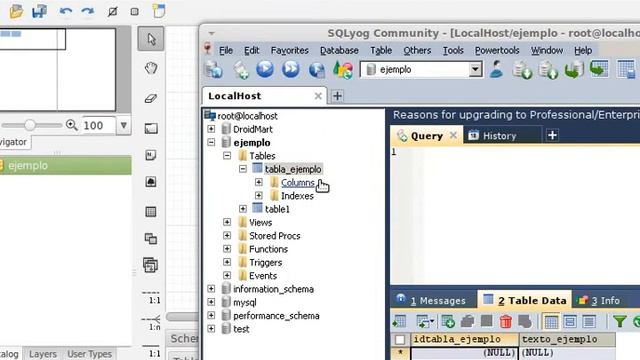Image resolution: width=640 pixels, height=360 pixels.
Task: Select the routine group tool
Action: pos(151,265)
